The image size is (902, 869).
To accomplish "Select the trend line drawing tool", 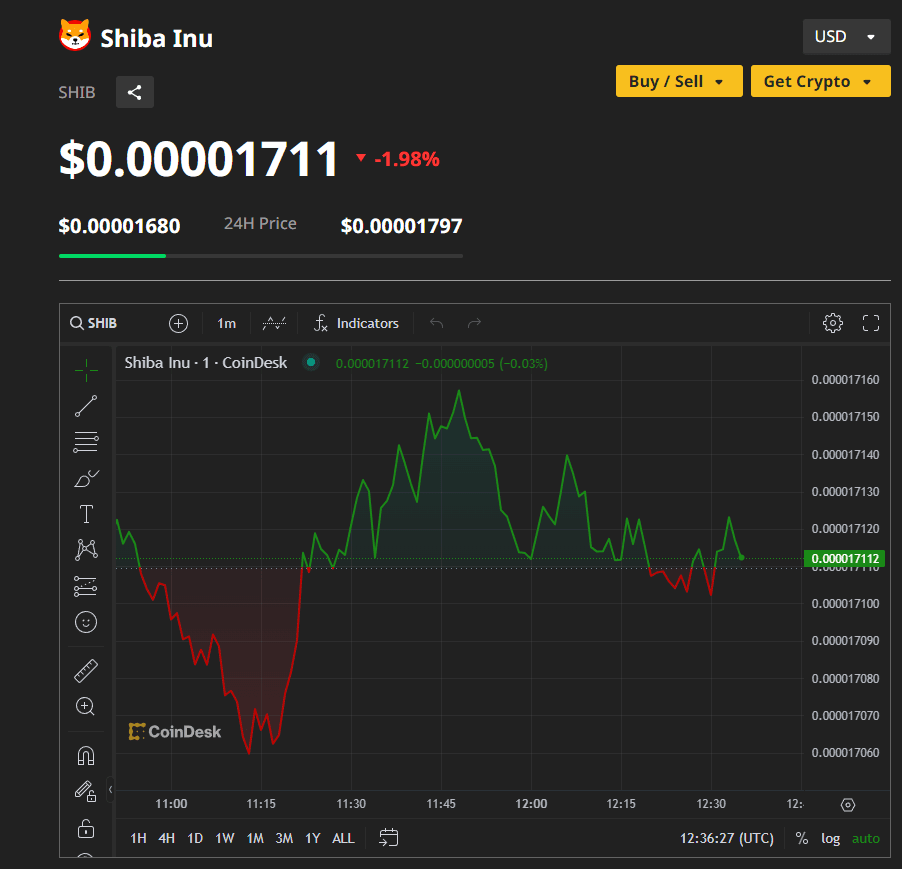I will coord(86,406).
